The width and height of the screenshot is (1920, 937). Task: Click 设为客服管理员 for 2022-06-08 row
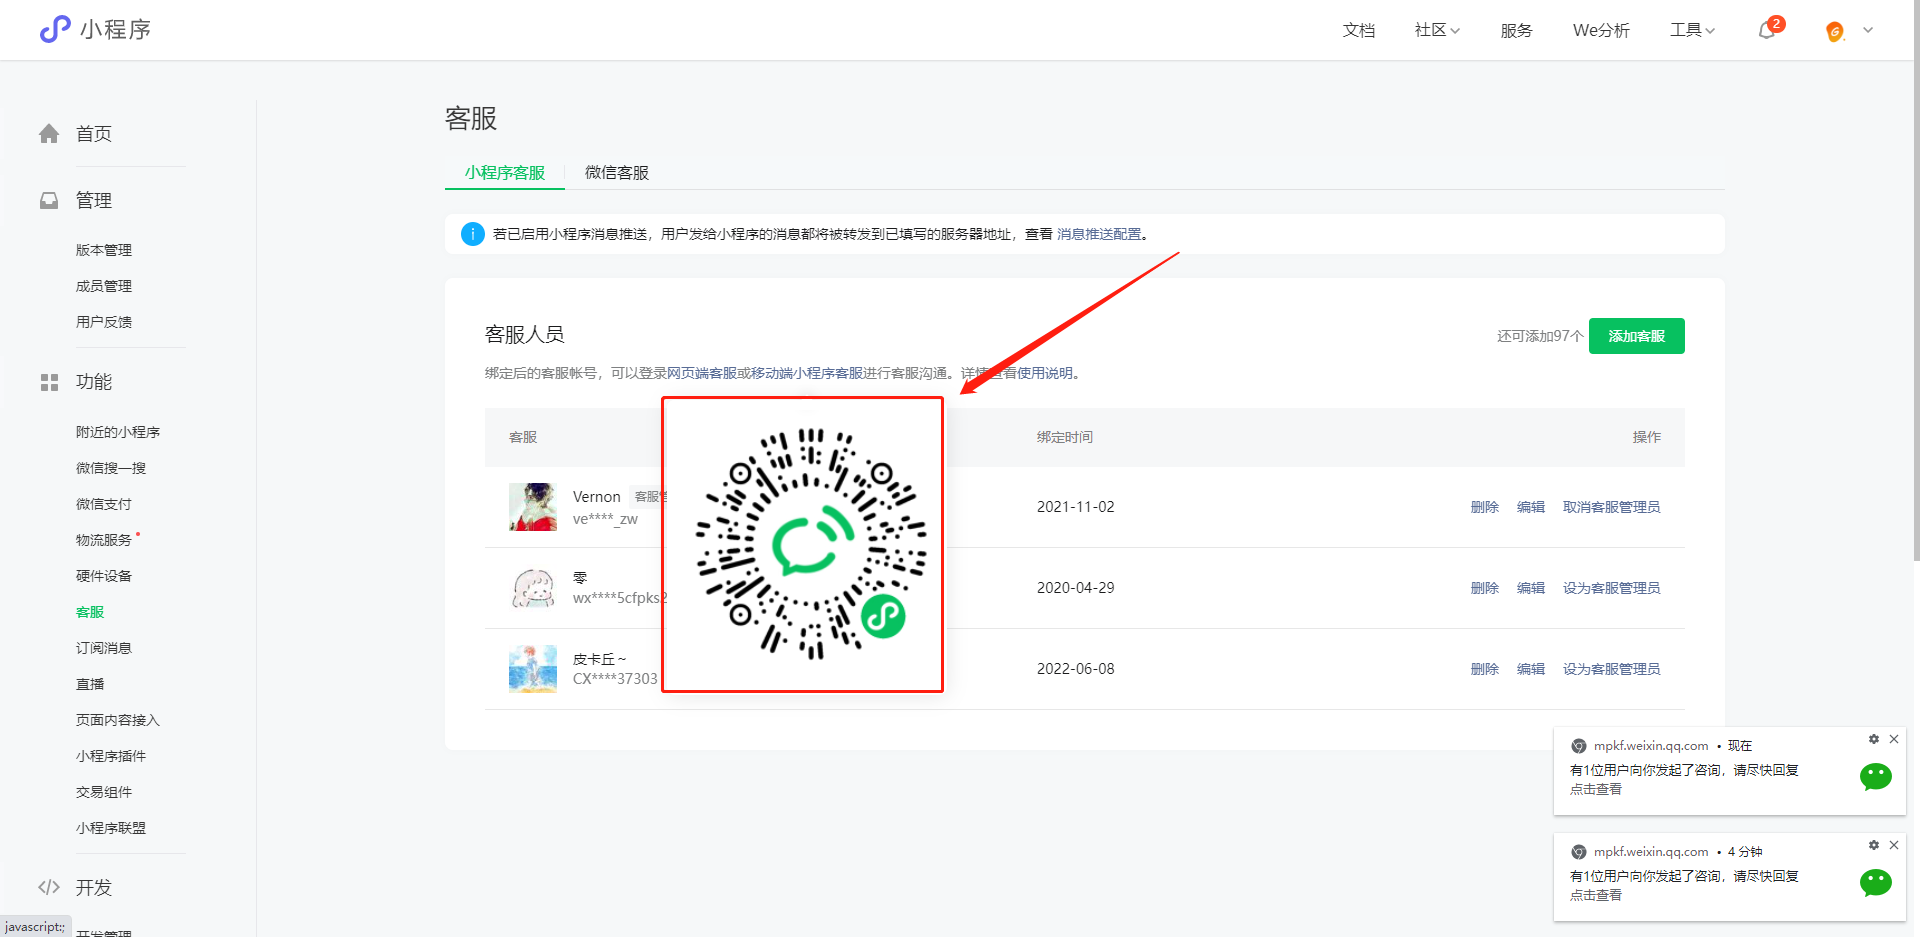tap(1611, 669)
